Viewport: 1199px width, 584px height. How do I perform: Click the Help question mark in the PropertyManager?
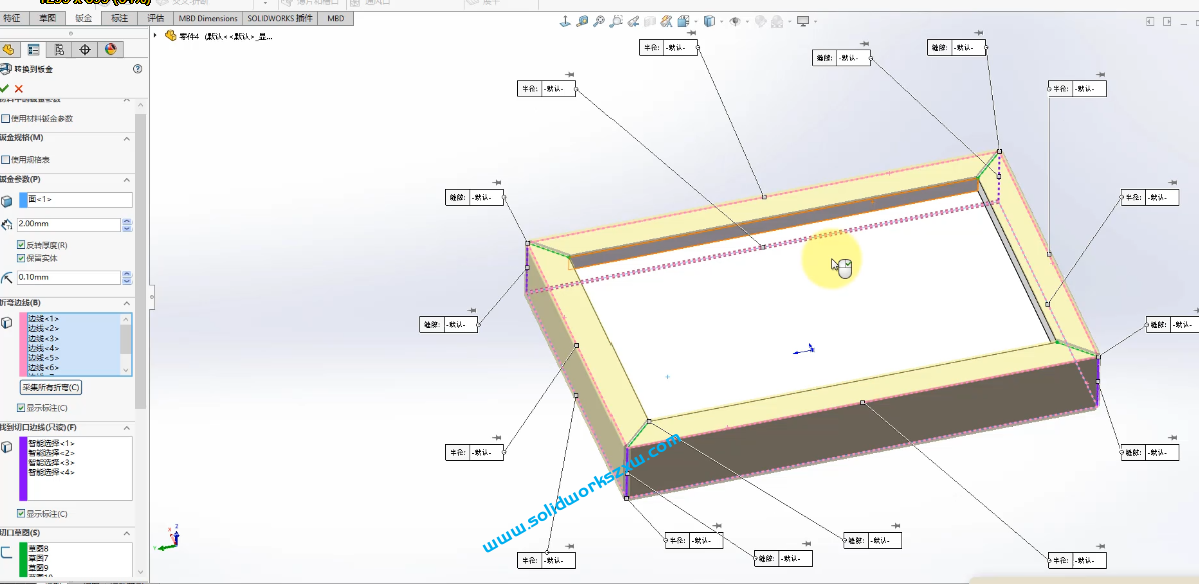[137, 69]
